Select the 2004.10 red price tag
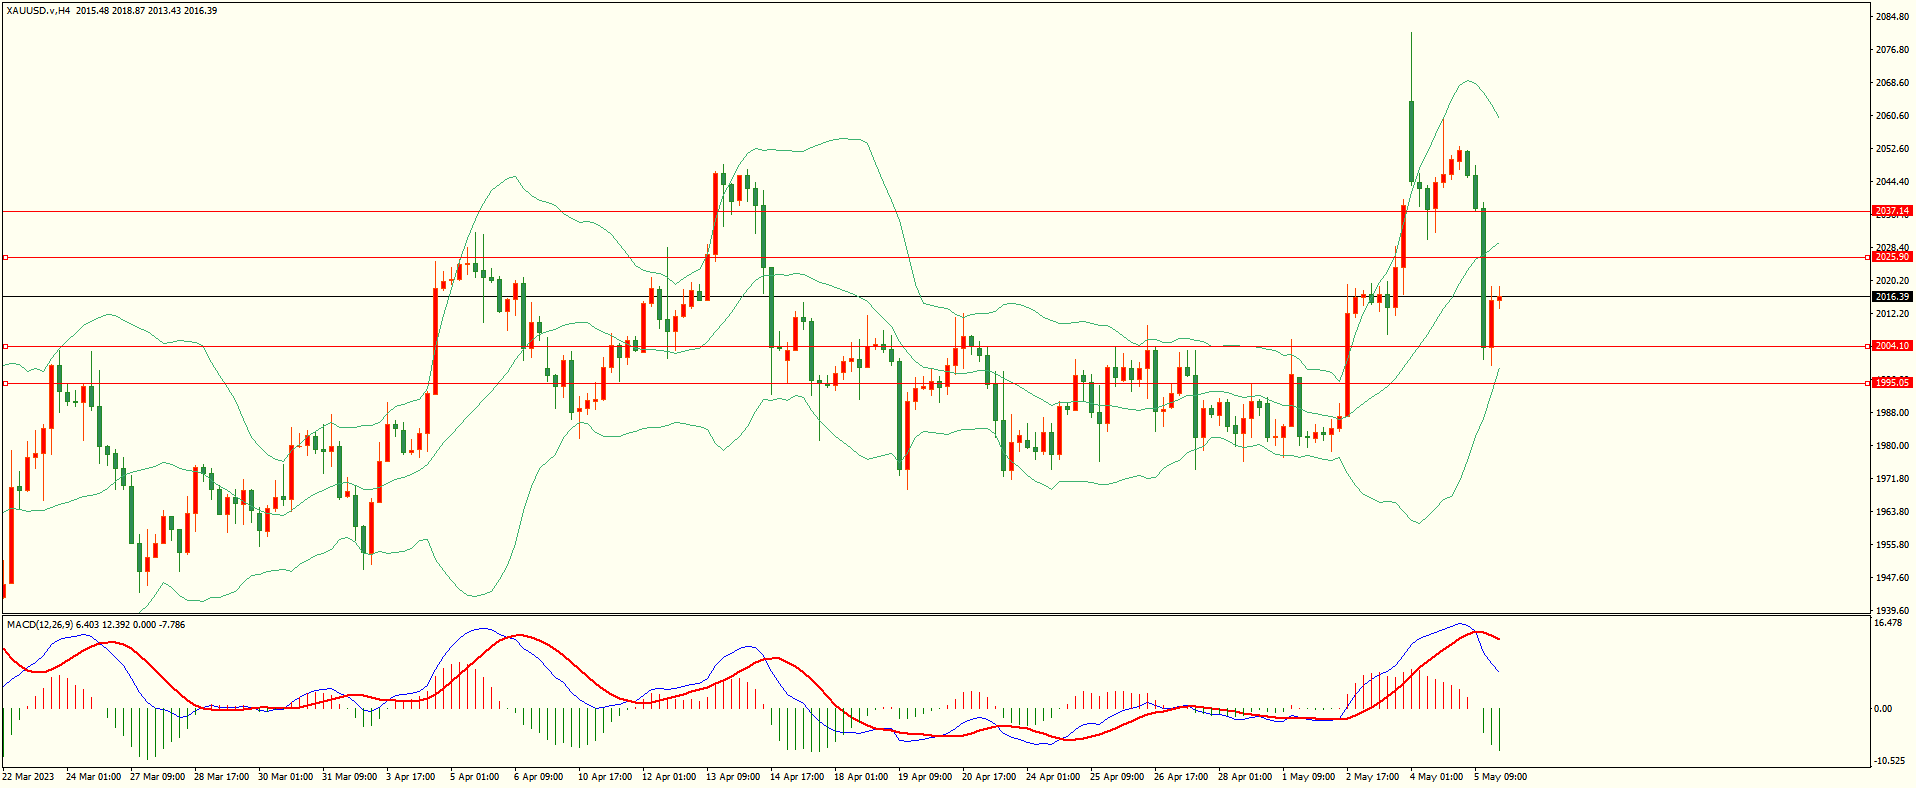This screenshot has height=788, width=1916. [1892, 346]
